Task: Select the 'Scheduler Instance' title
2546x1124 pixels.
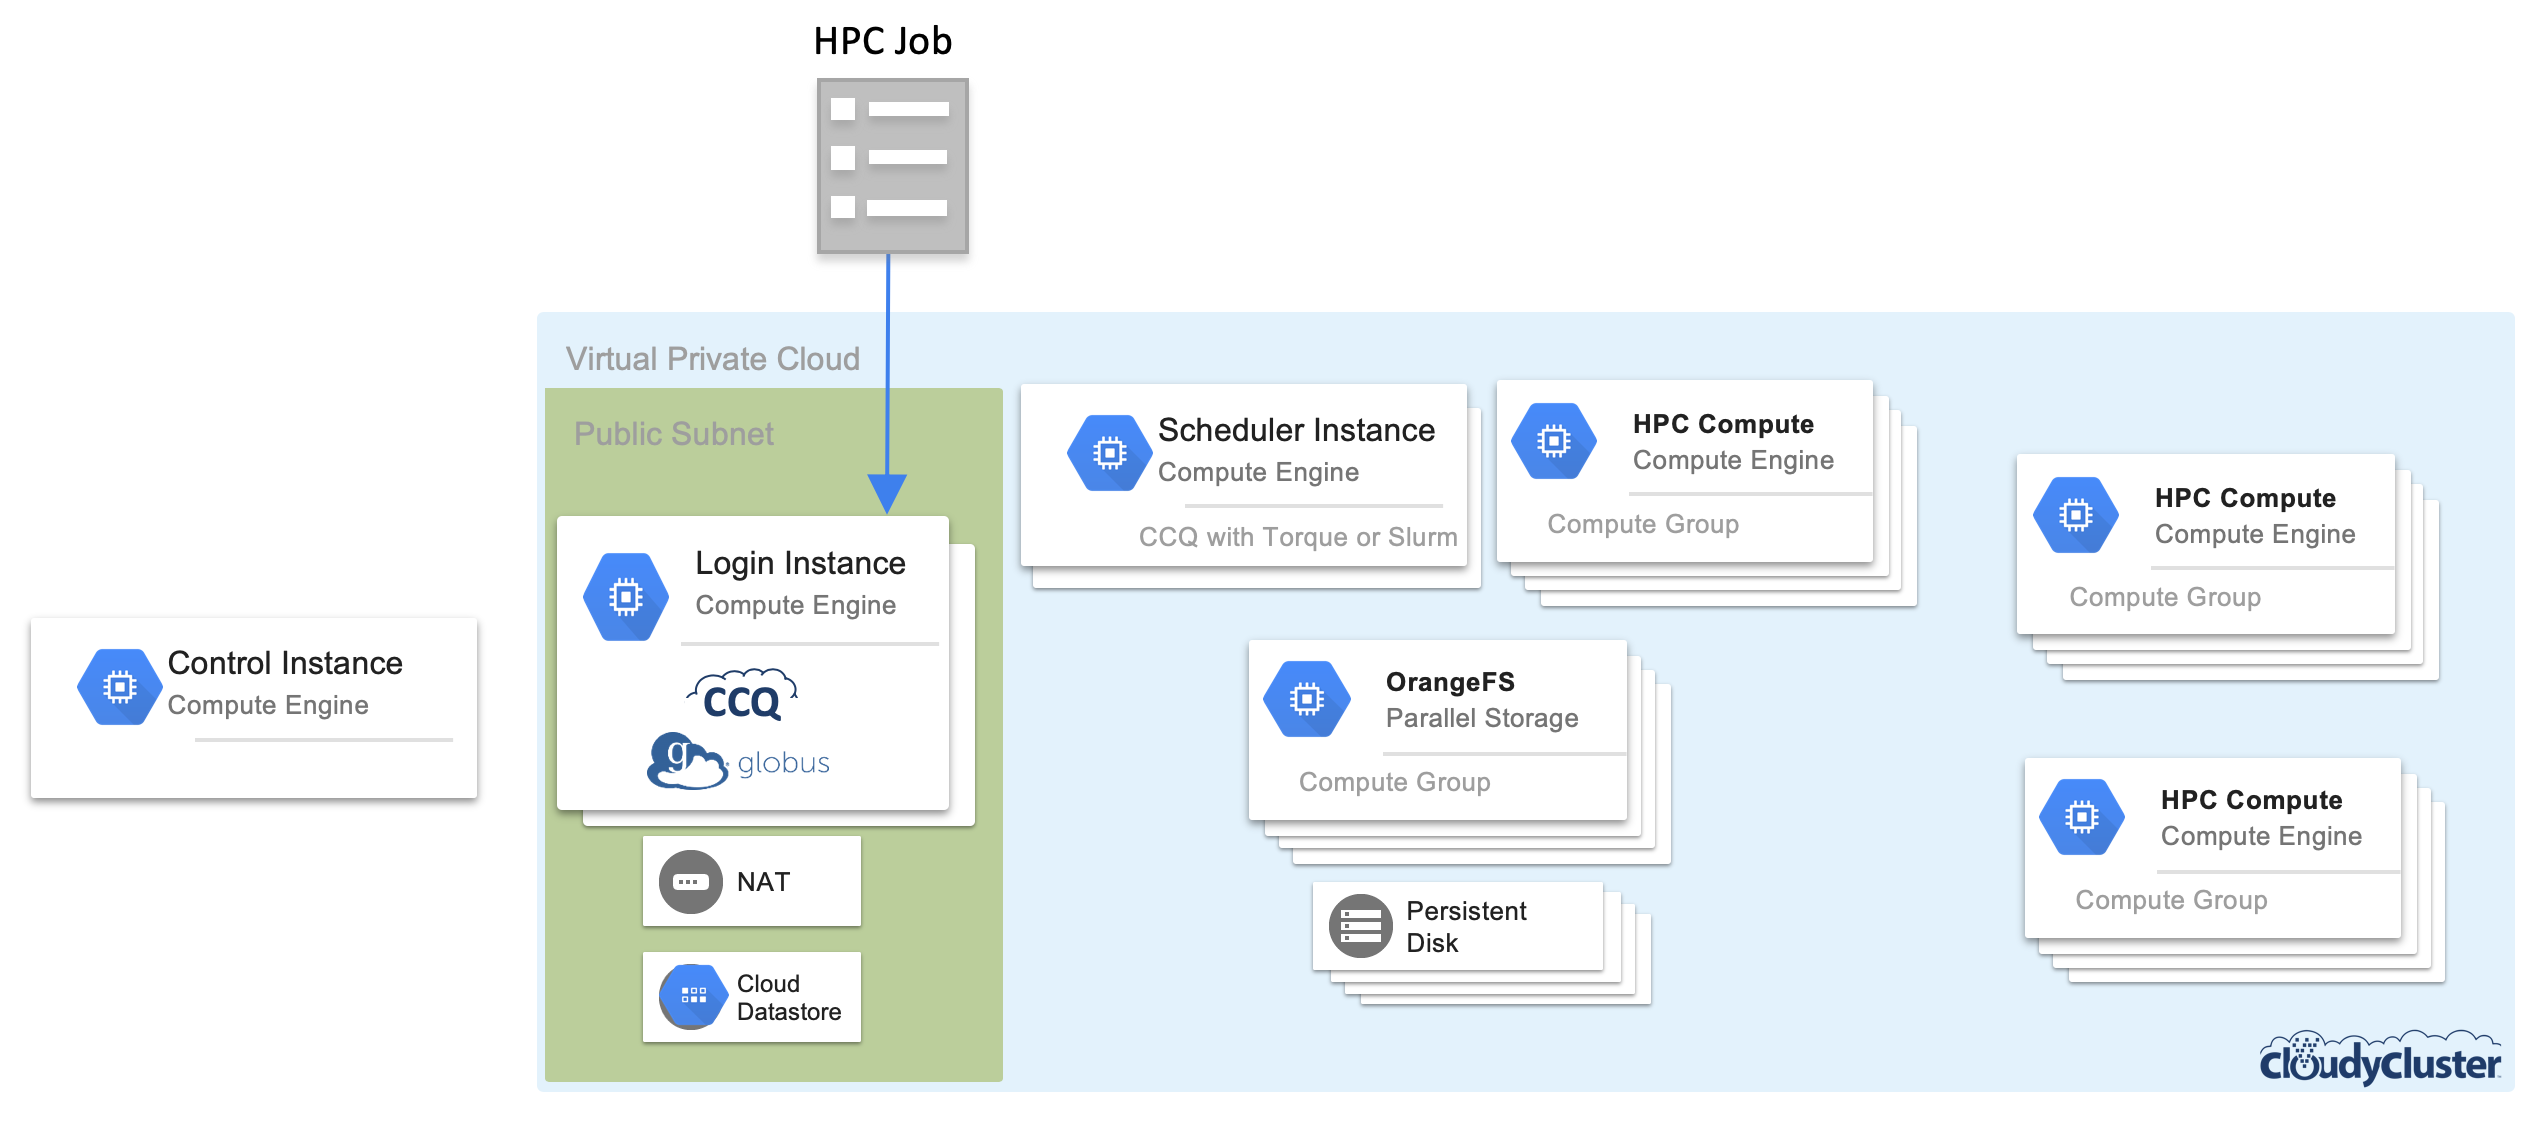Action: (1296, 430)
